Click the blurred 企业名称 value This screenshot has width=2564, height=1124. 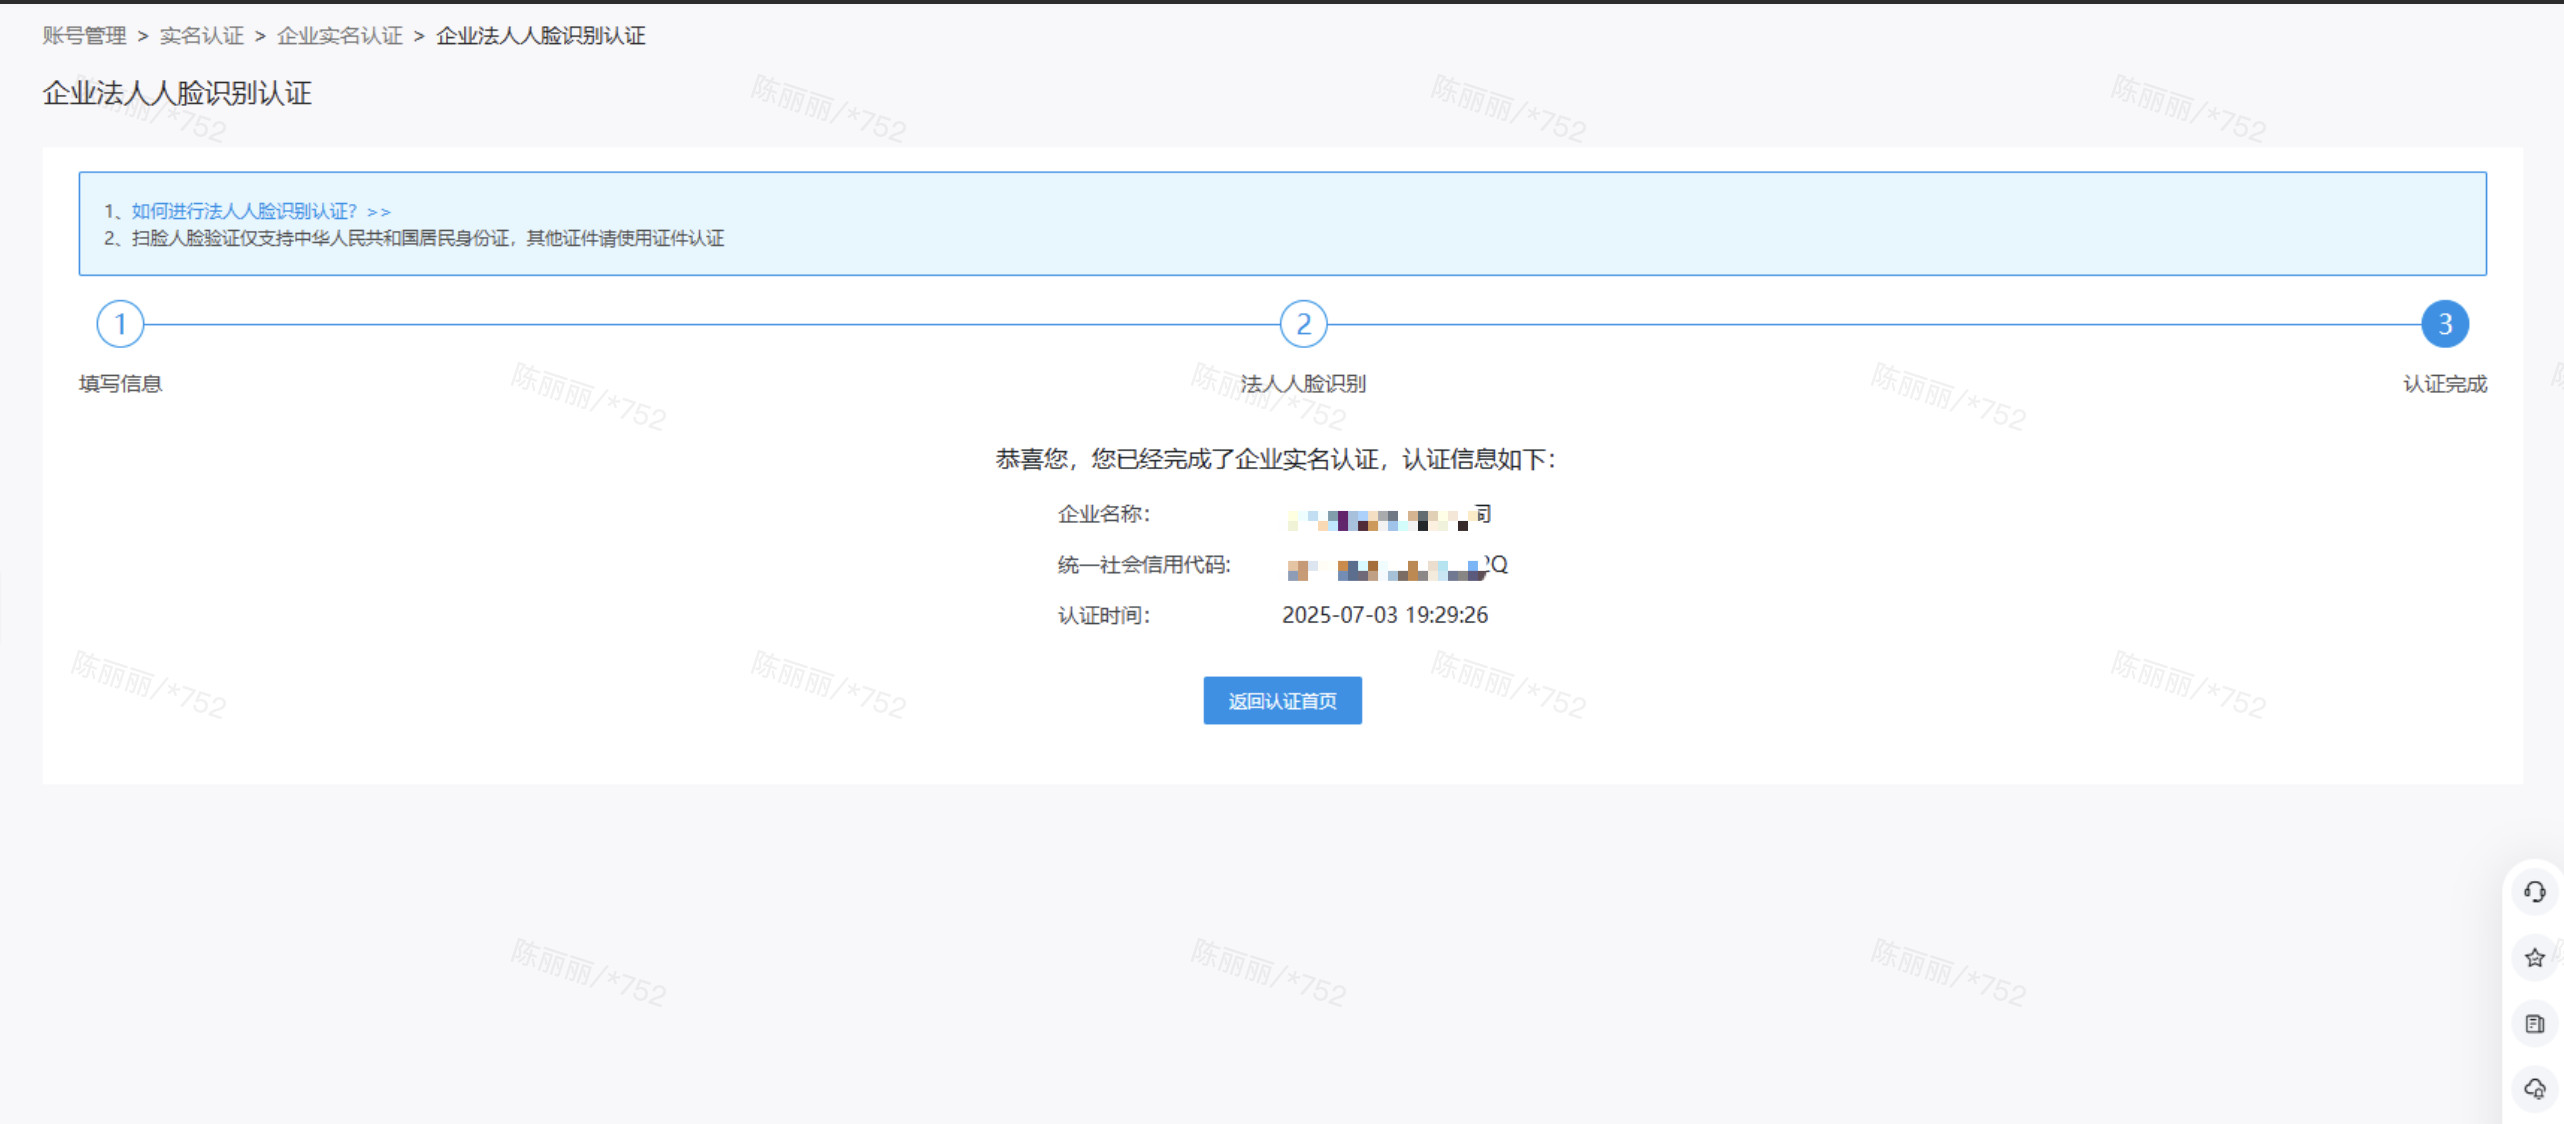click(x=1388, y=516)
